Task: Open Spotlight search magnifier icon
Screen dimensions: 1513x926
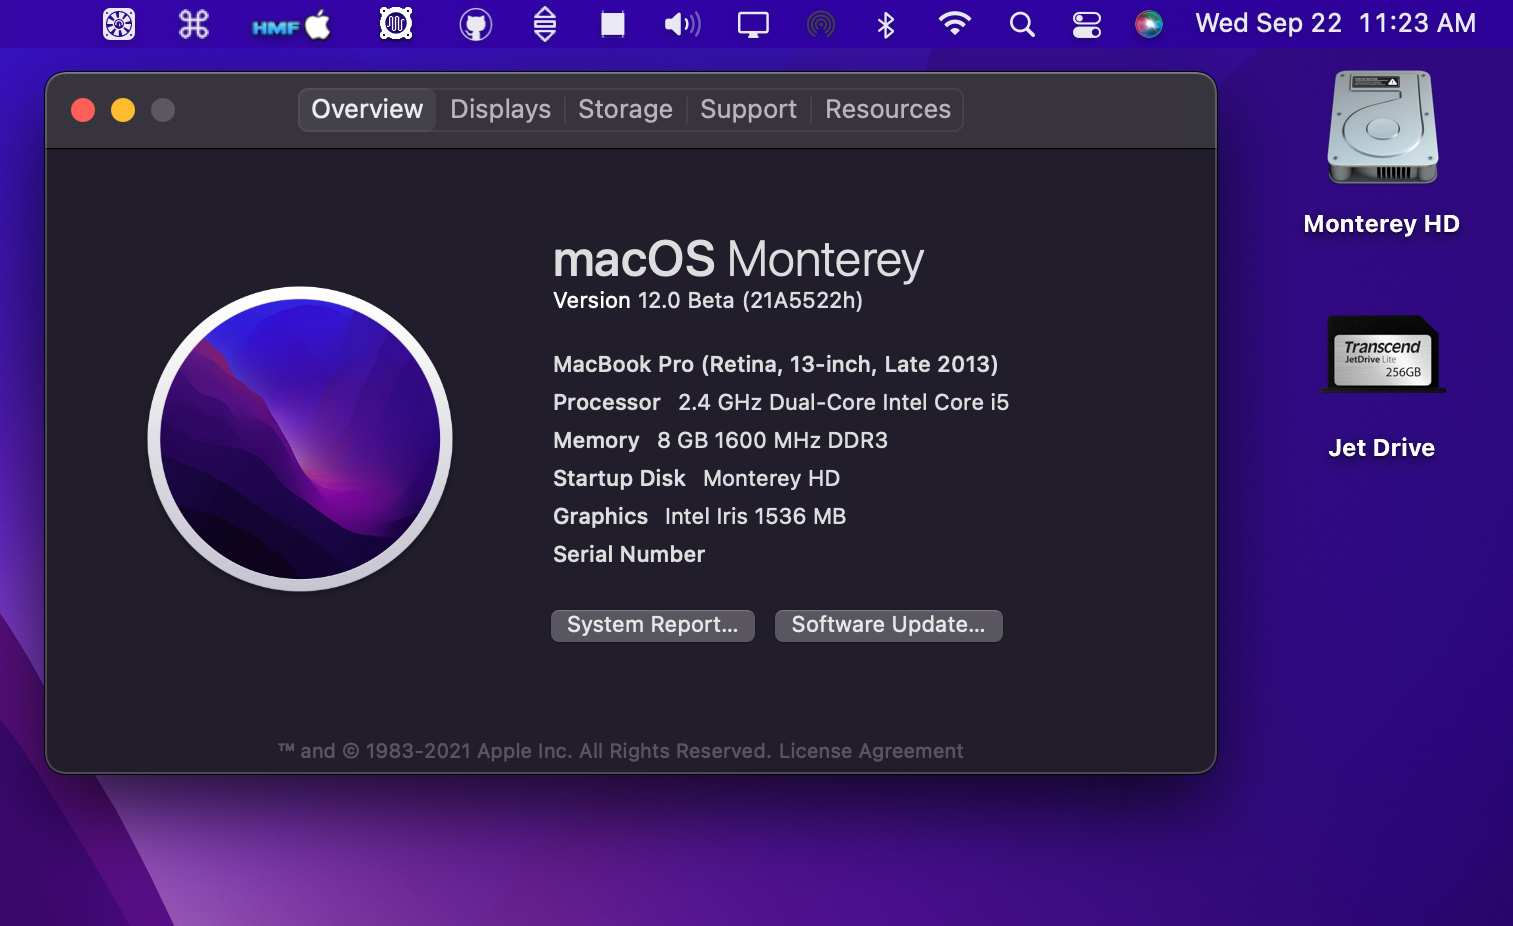Action: (x=1022, y=24)
